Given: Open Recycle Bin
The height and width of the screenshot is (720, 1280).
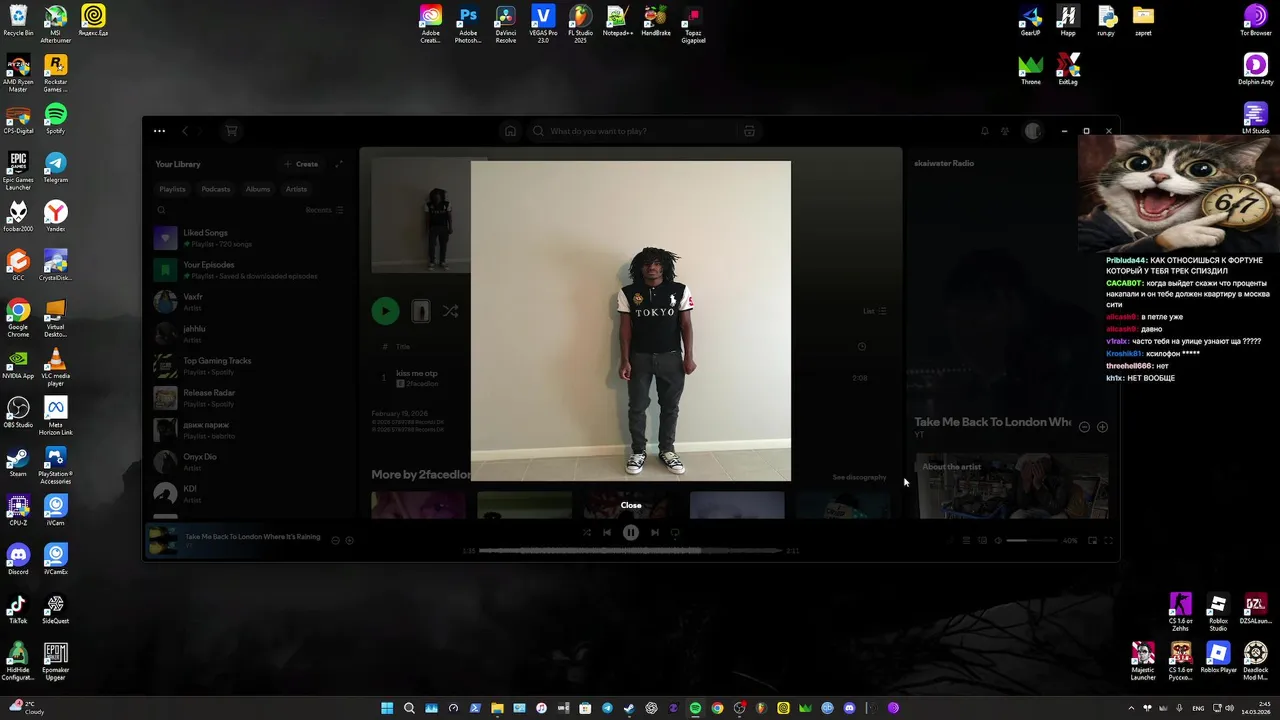Looking at the screenshot, I should click(18, 20).
